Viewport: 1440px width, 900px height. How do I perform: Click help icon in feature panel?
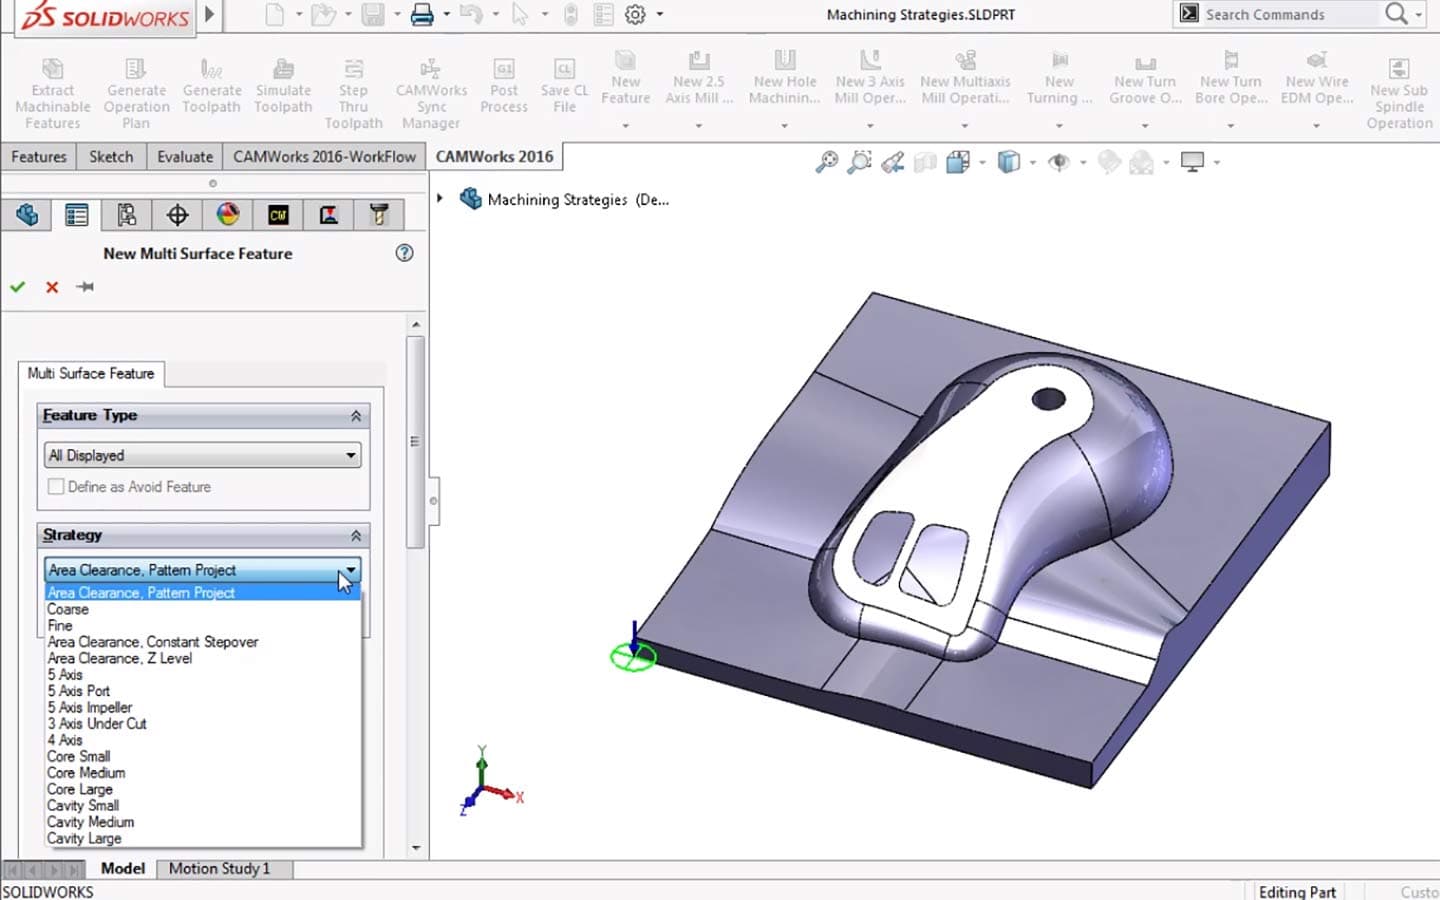[404, 253]
